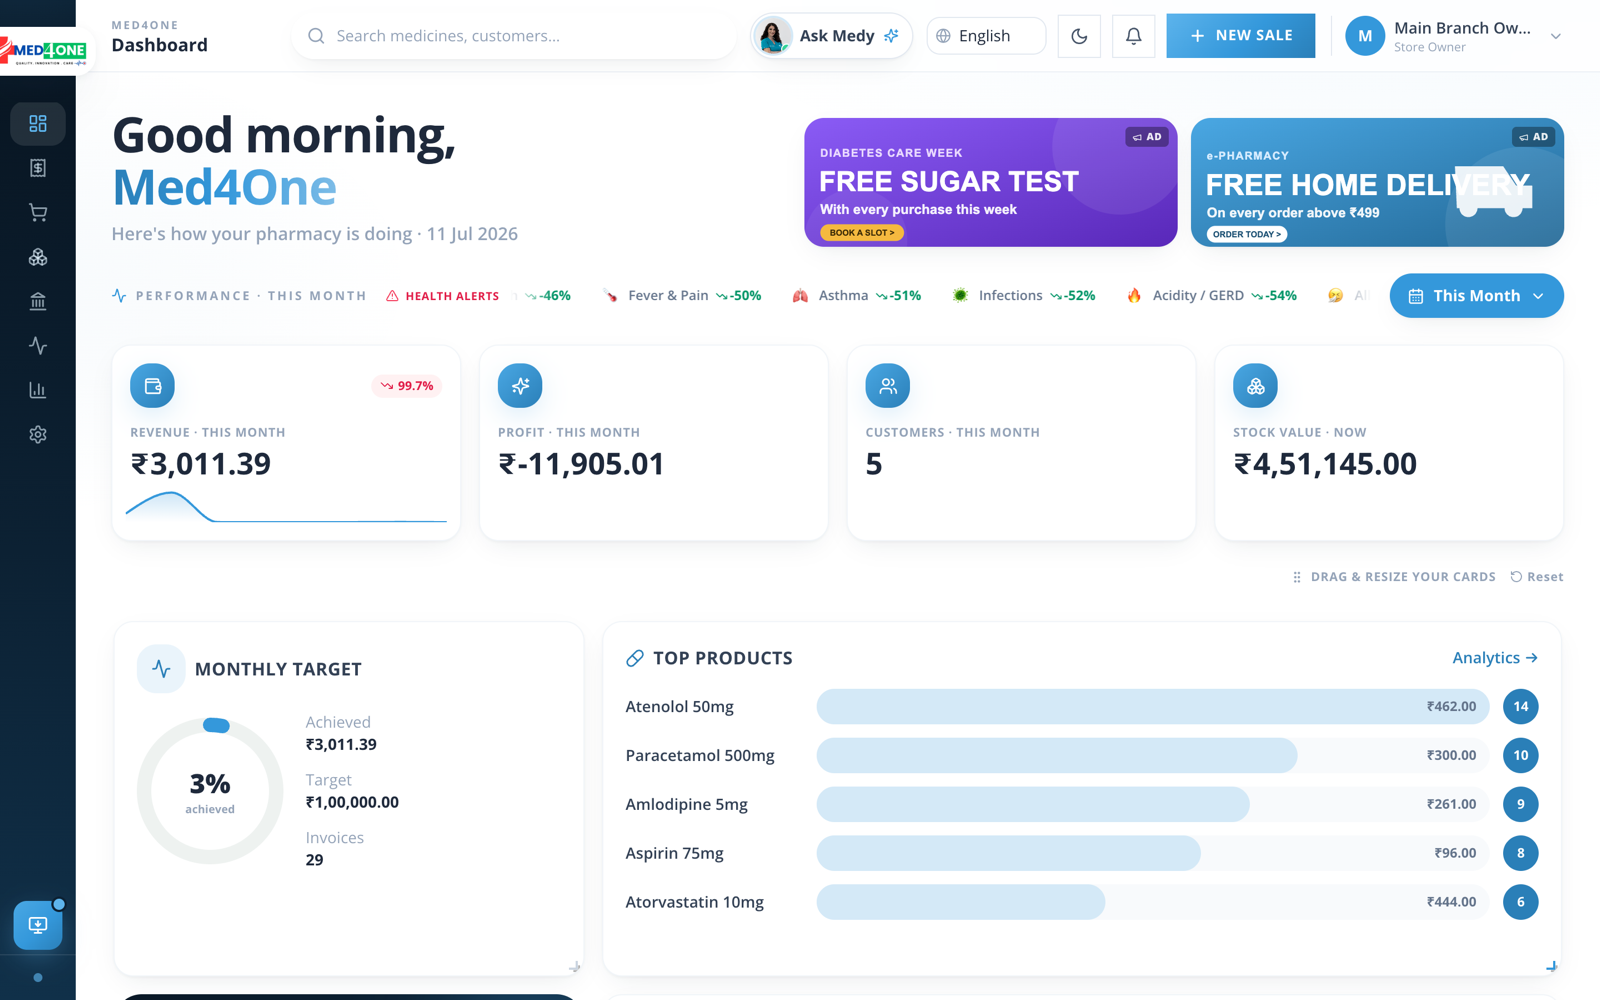1600x1000 pixels.
Task: Click the revenue value ₹3,011.39 on revenue card
Action: tap(201, 464)
